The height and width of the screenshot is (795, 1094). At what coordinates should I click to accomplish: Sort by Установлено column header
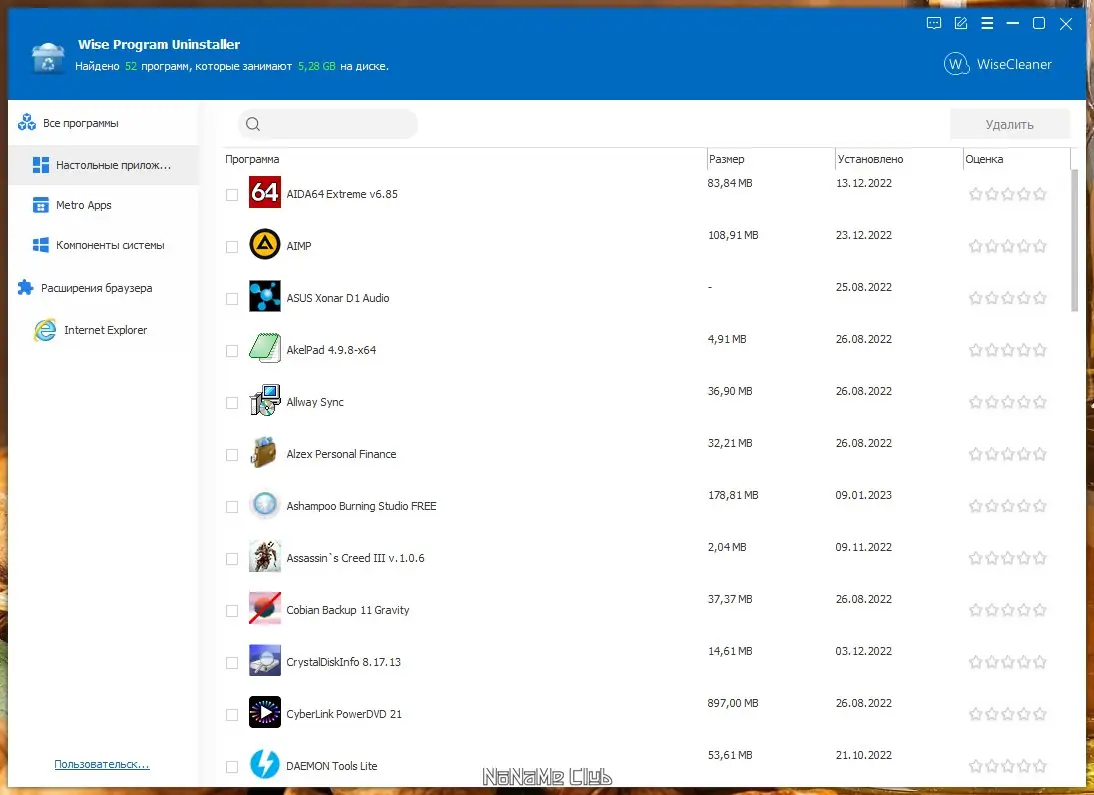[899, 159]
